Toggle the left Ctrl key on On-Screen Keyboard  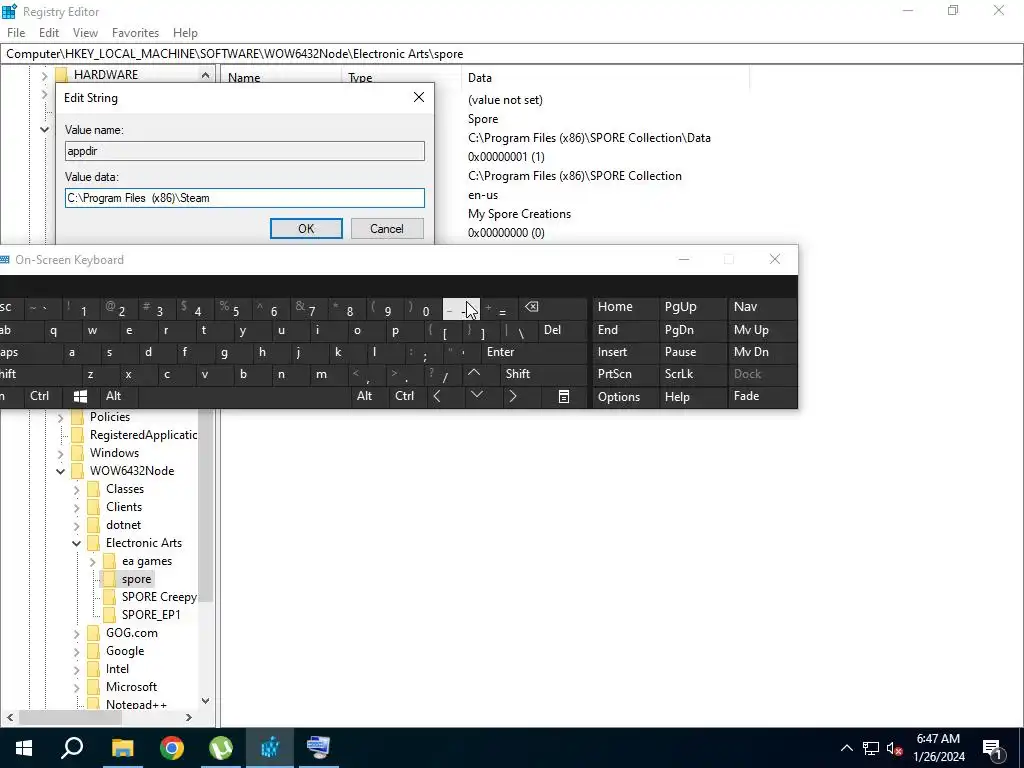39,396
